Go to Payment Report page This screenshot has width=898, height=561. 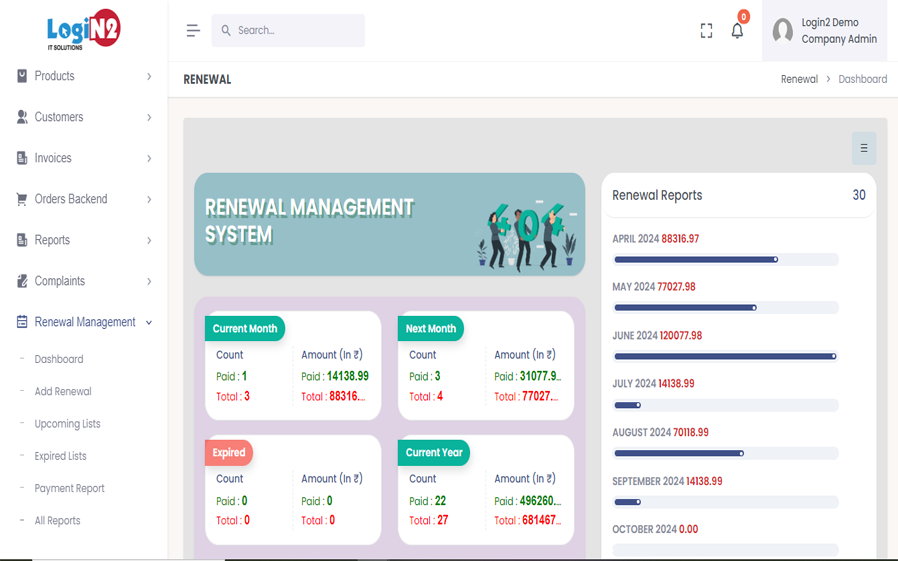69,488
